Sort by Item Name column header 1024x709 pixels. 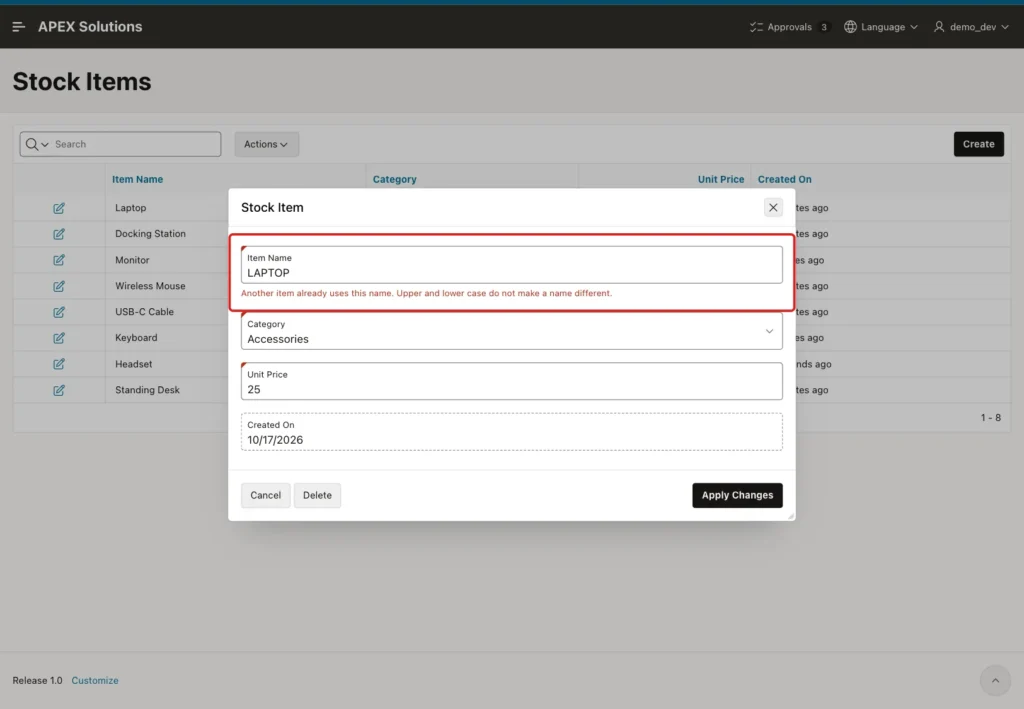(137, 180)
